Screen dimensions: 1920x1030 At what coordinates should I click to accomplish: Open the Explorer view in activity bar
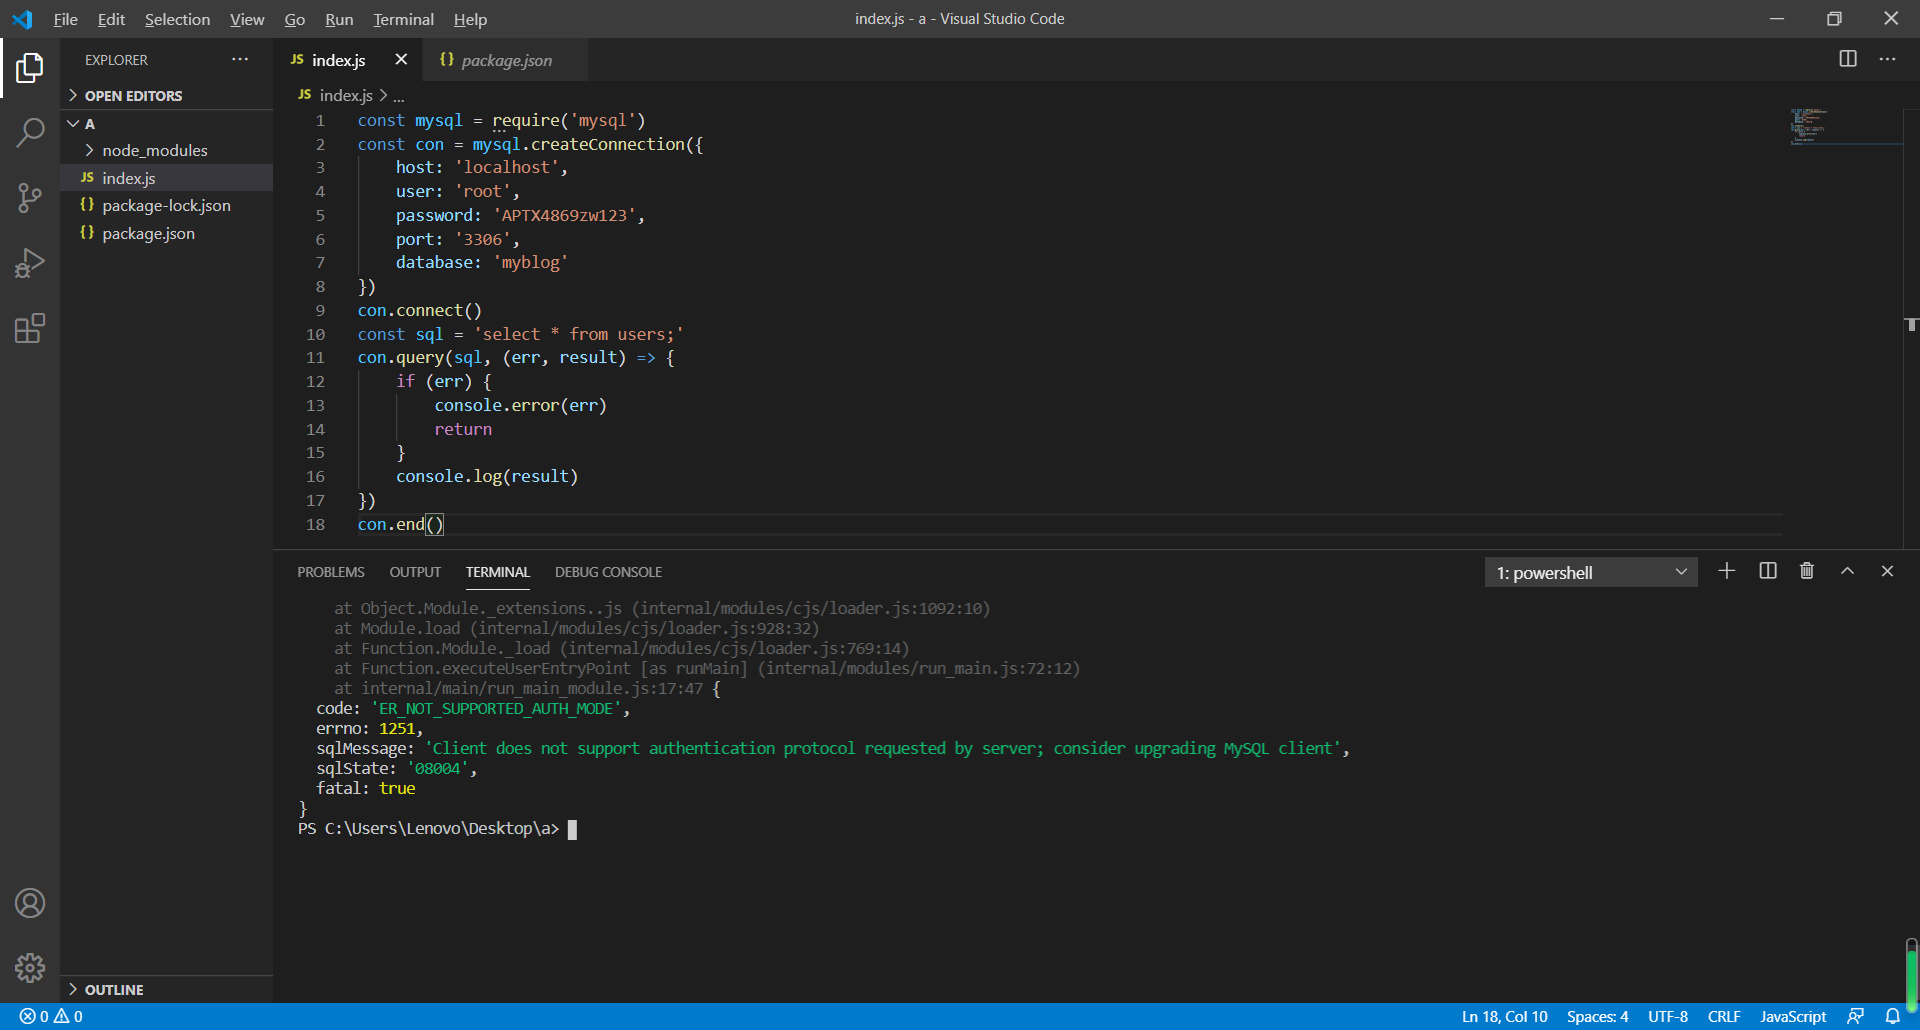coord(30,68)
